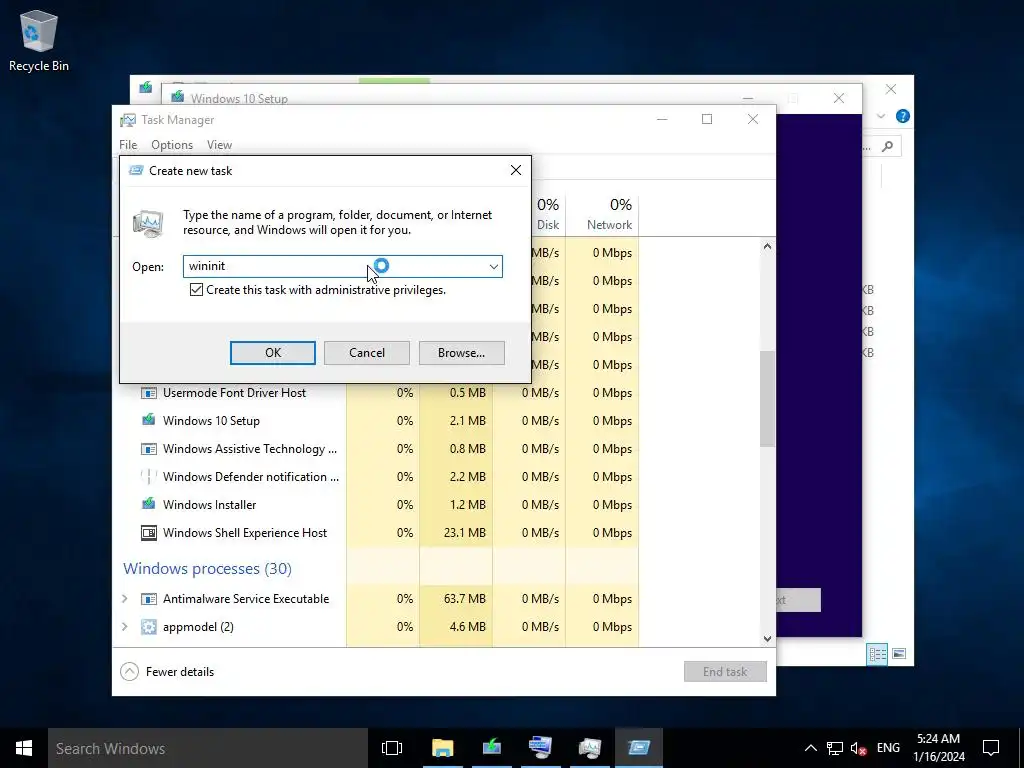
Task: Select the appmodel (2) row name
Action: coord(198,627)
